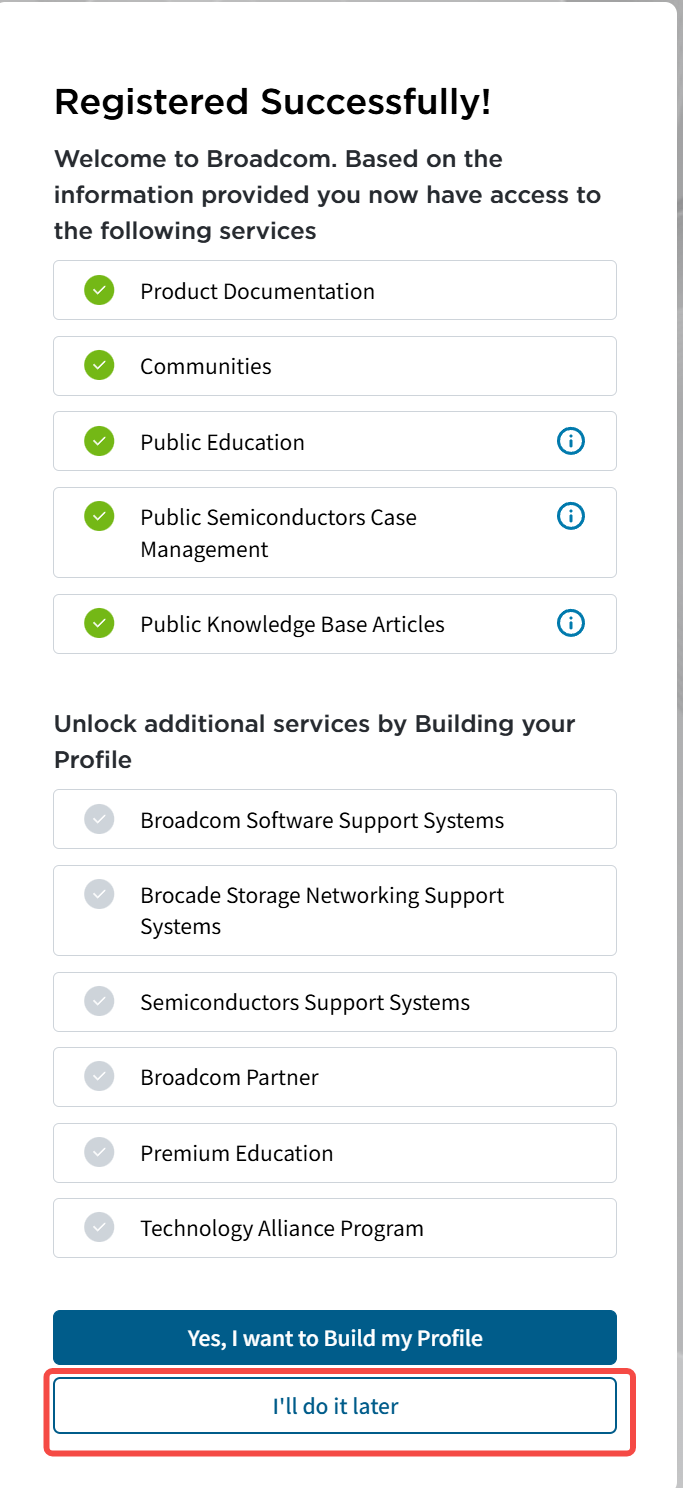Click the green check for Public Semiconductors Case Management
The height and width of the screenshot is (1488, 683).
pyautogui.click(x=99, y=516)
